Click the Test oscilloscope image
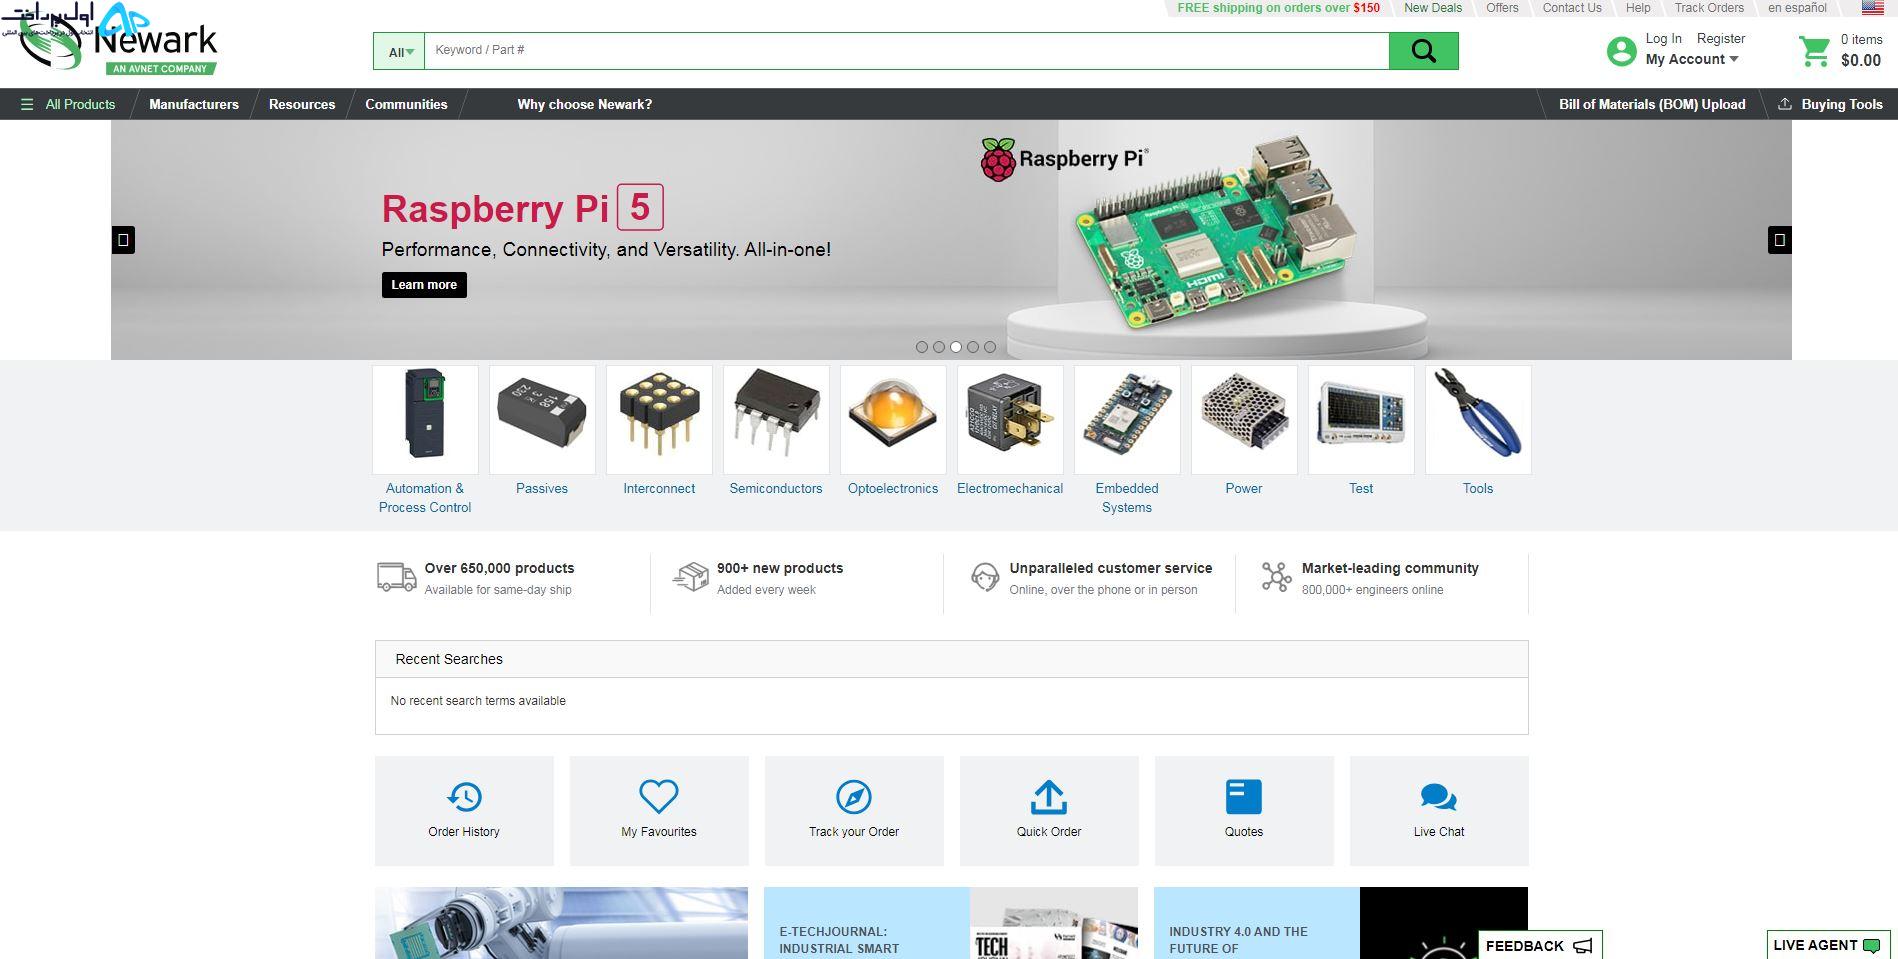 1361,420
